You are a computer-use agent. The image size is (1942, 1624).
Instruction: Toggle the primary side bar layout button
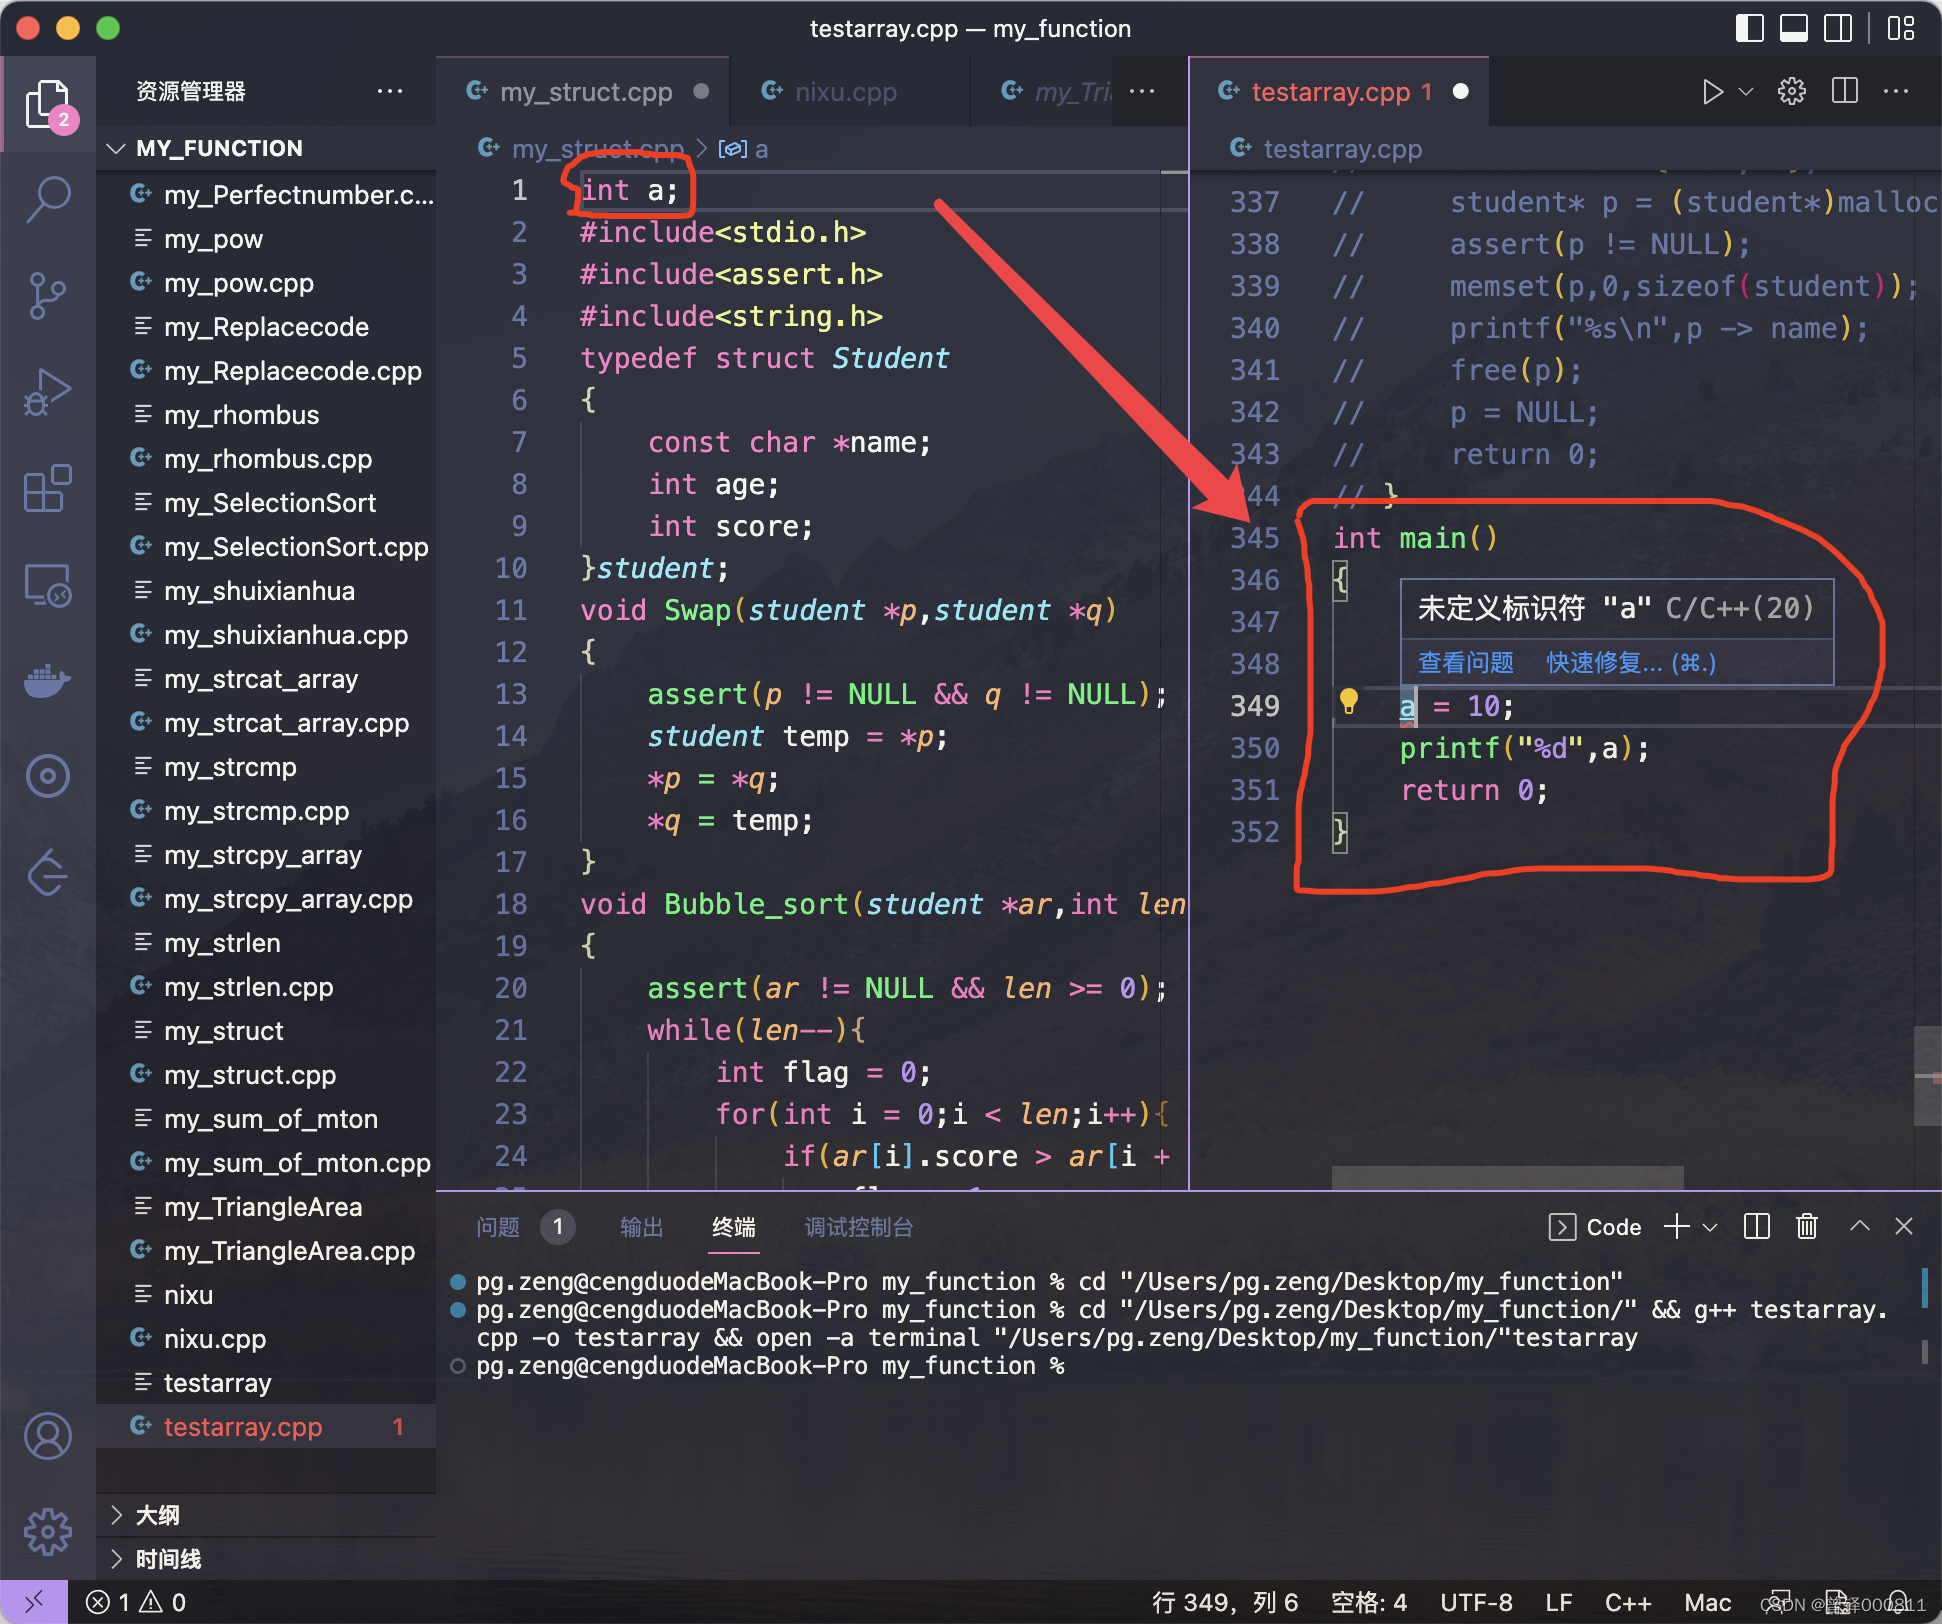click(1749, 28)
